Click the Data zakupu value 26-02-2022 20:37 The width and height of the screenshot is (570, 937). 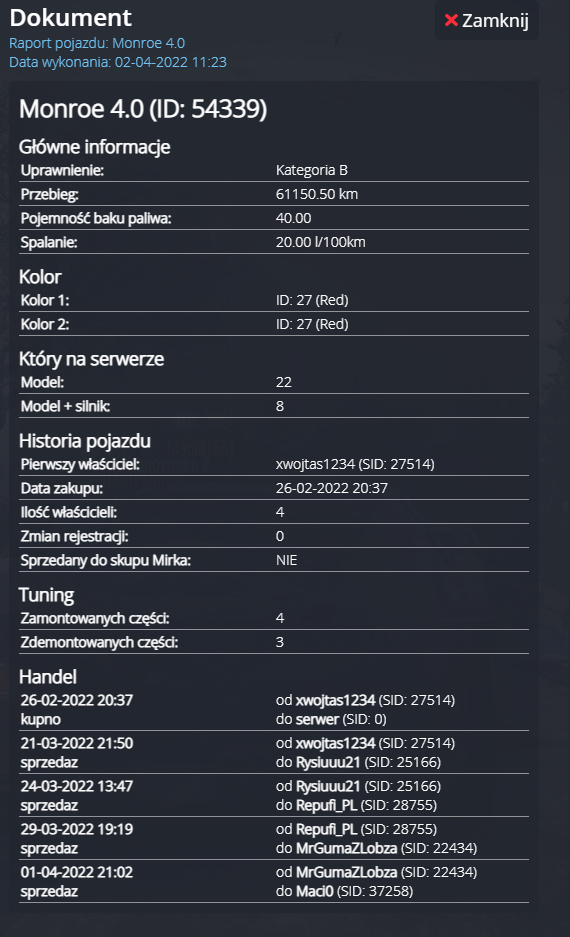click(x=332, y=488)
